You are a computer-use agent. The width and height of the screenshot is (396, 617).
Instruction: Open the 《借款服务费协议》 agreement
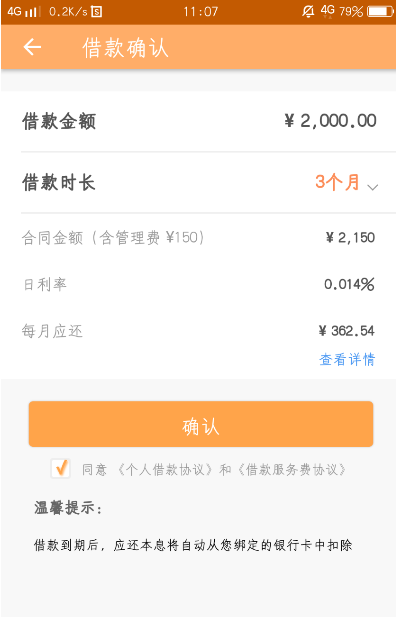click(x=292, y=470)
